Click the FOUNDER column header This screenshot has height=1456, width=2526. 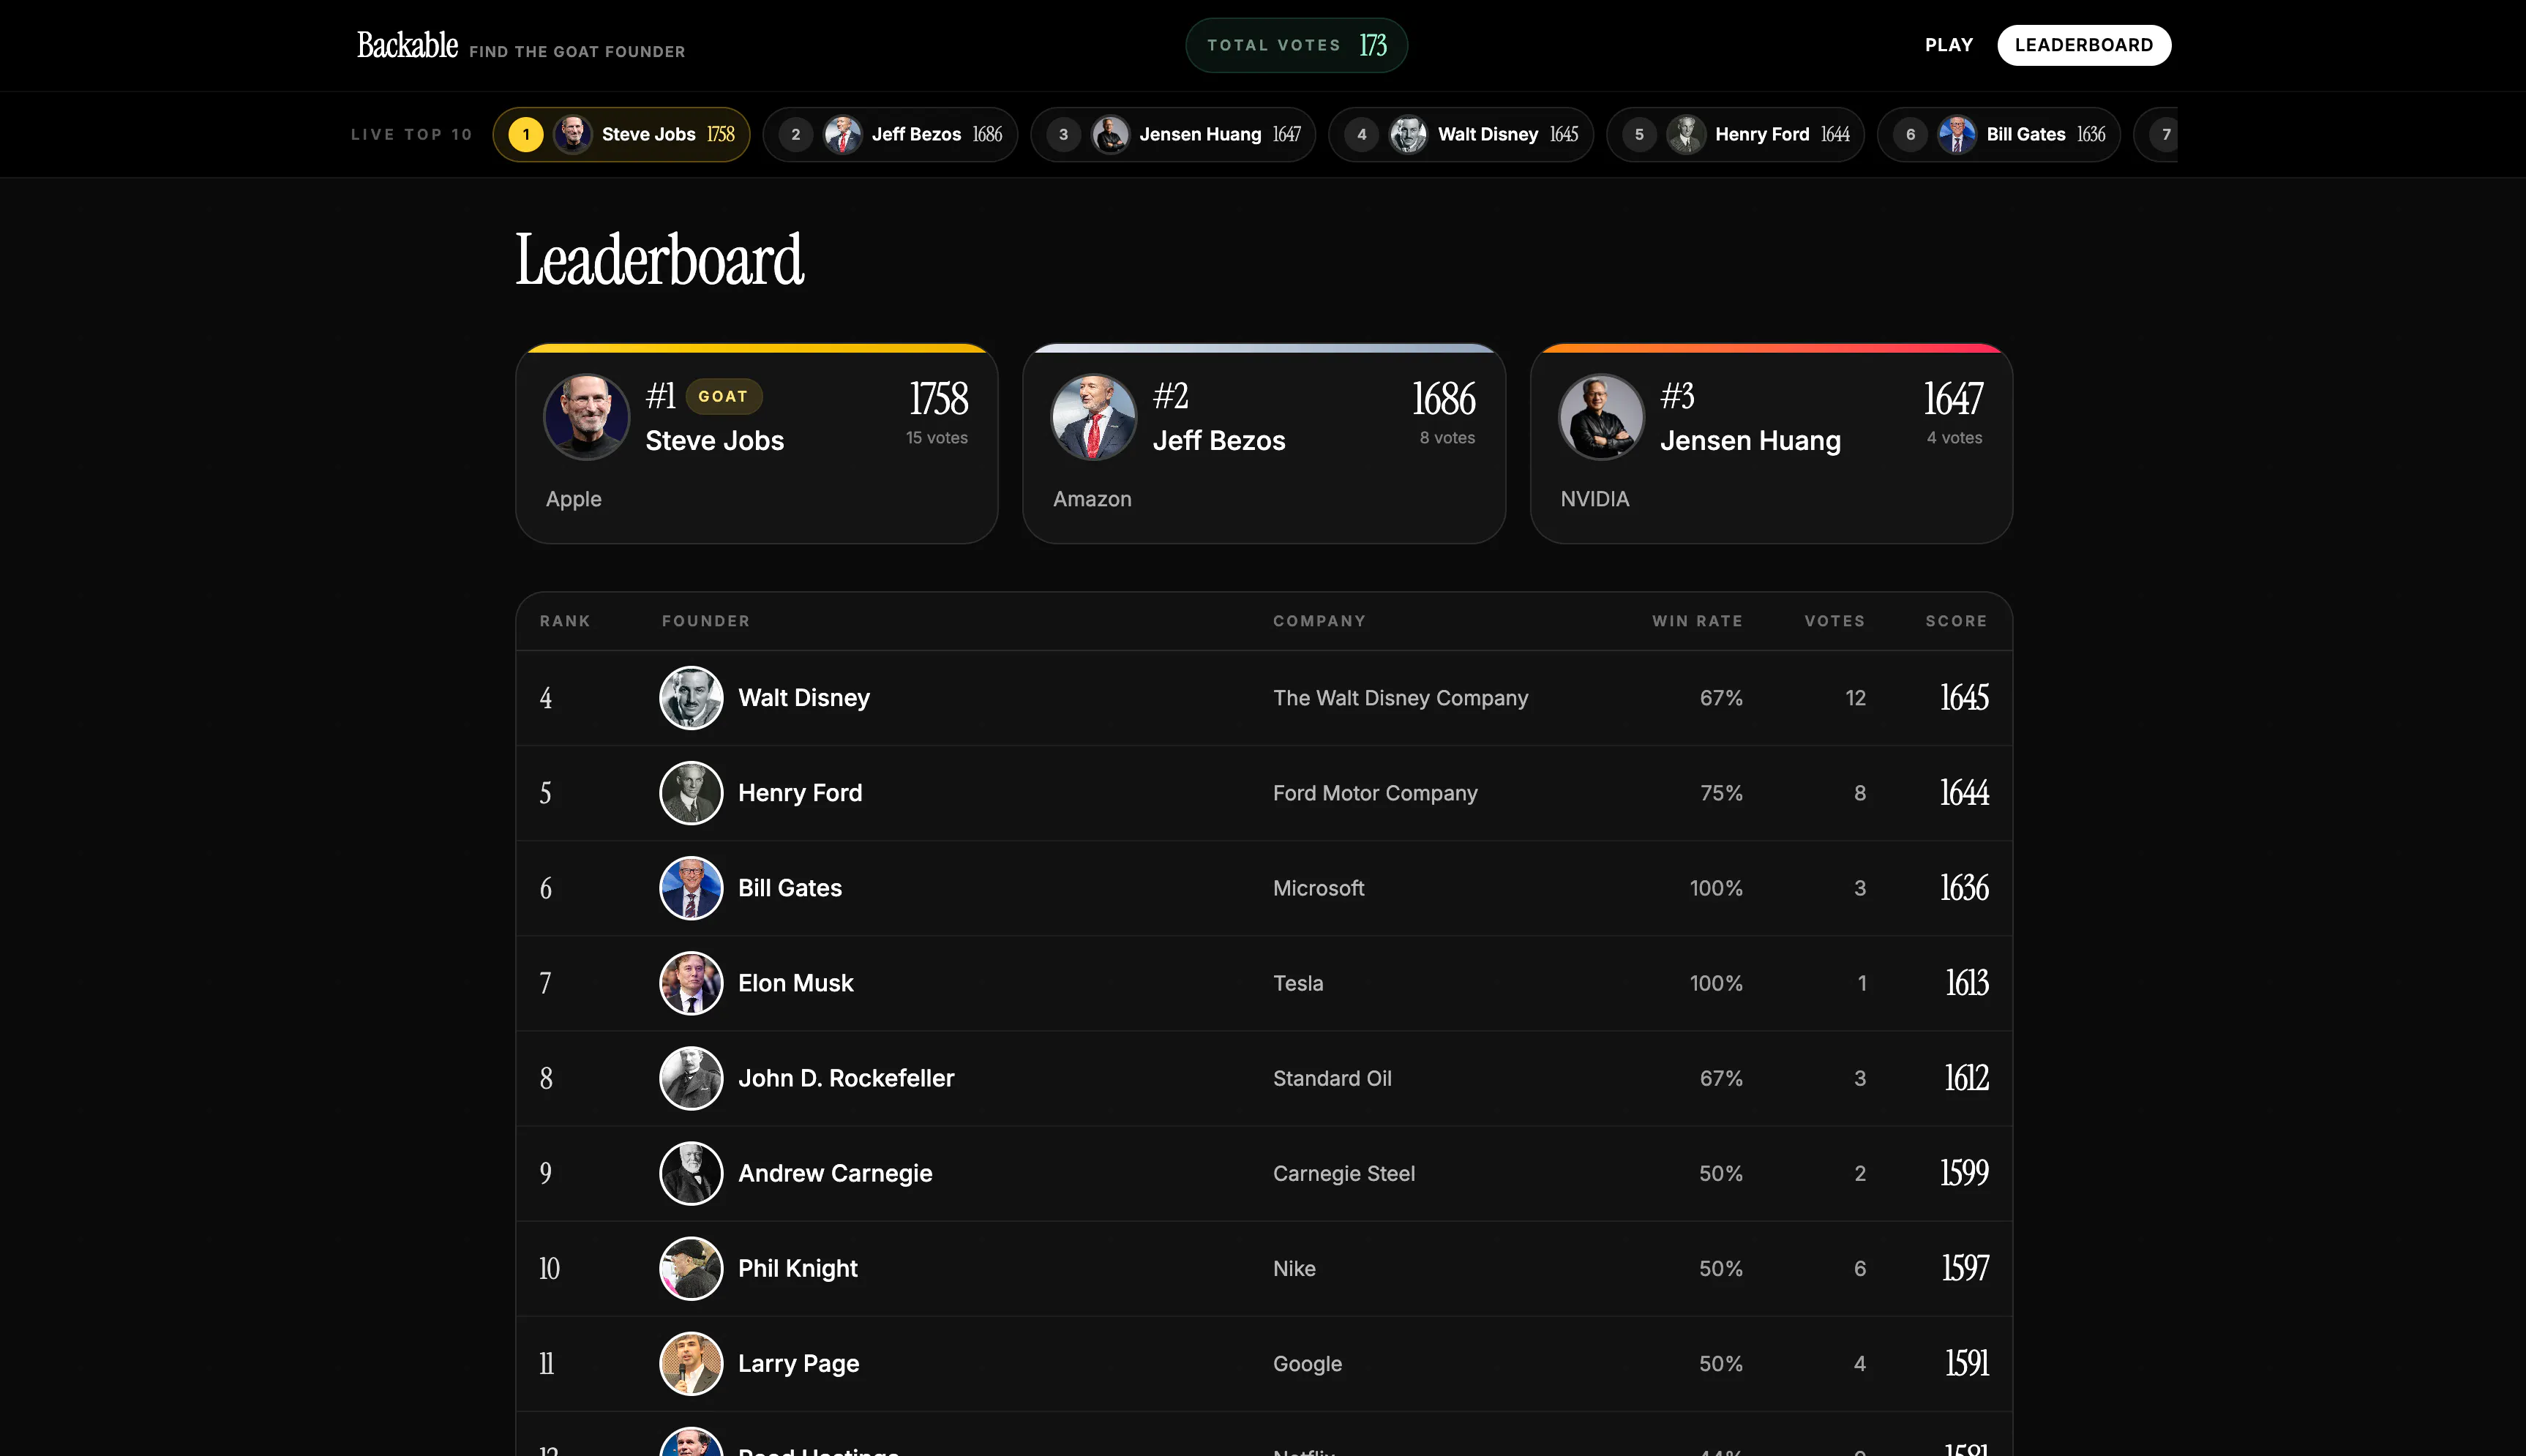coord(706,621)
